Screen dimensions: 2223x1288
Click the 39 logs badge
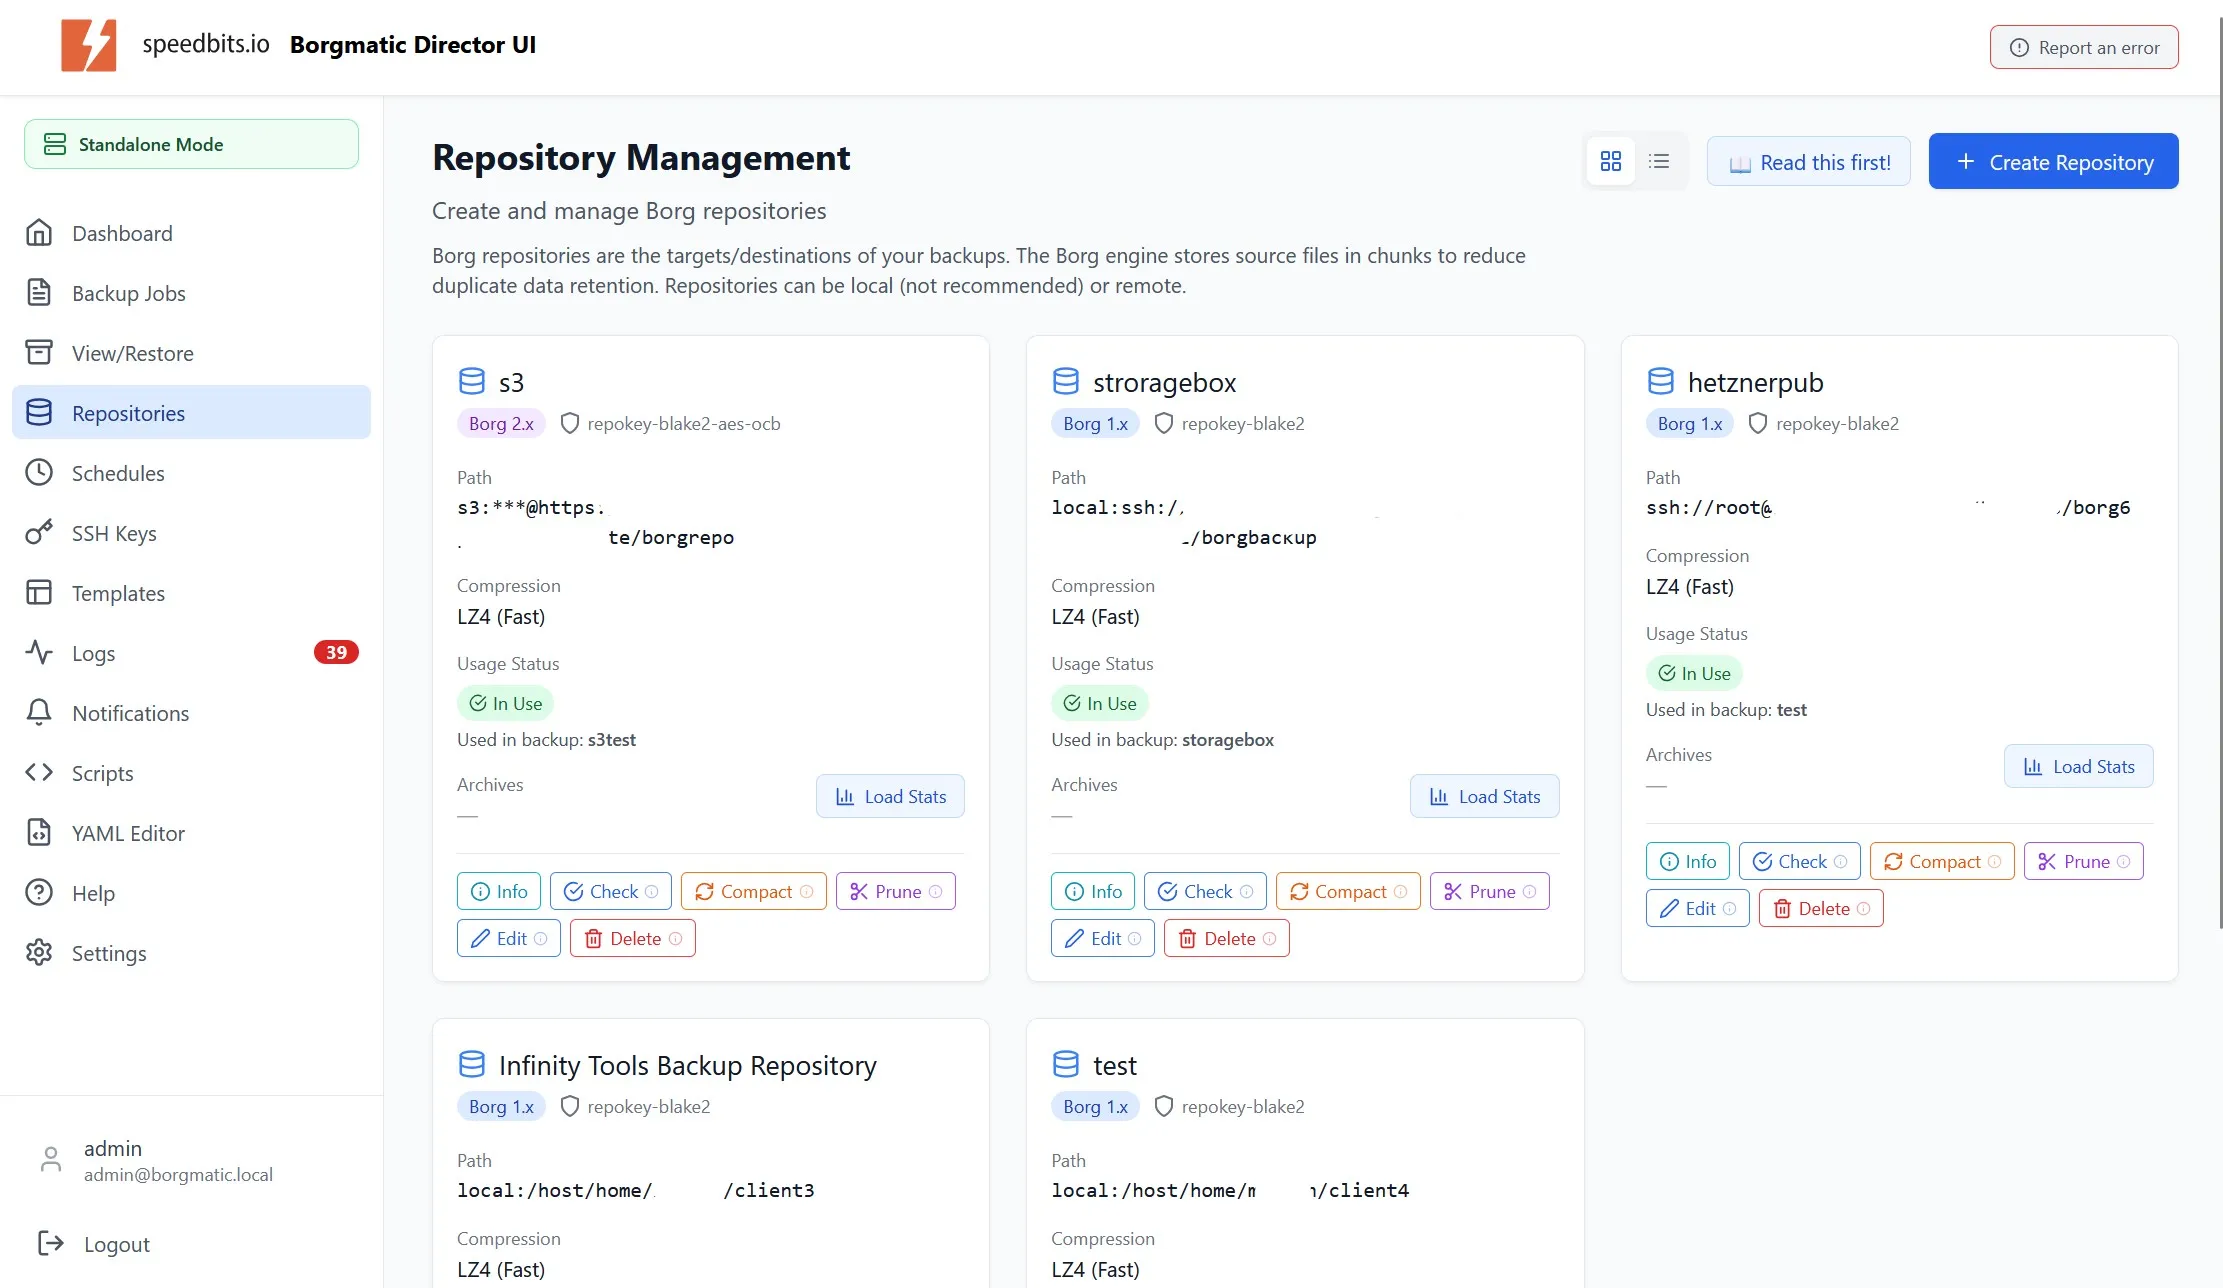coord(336,652)
